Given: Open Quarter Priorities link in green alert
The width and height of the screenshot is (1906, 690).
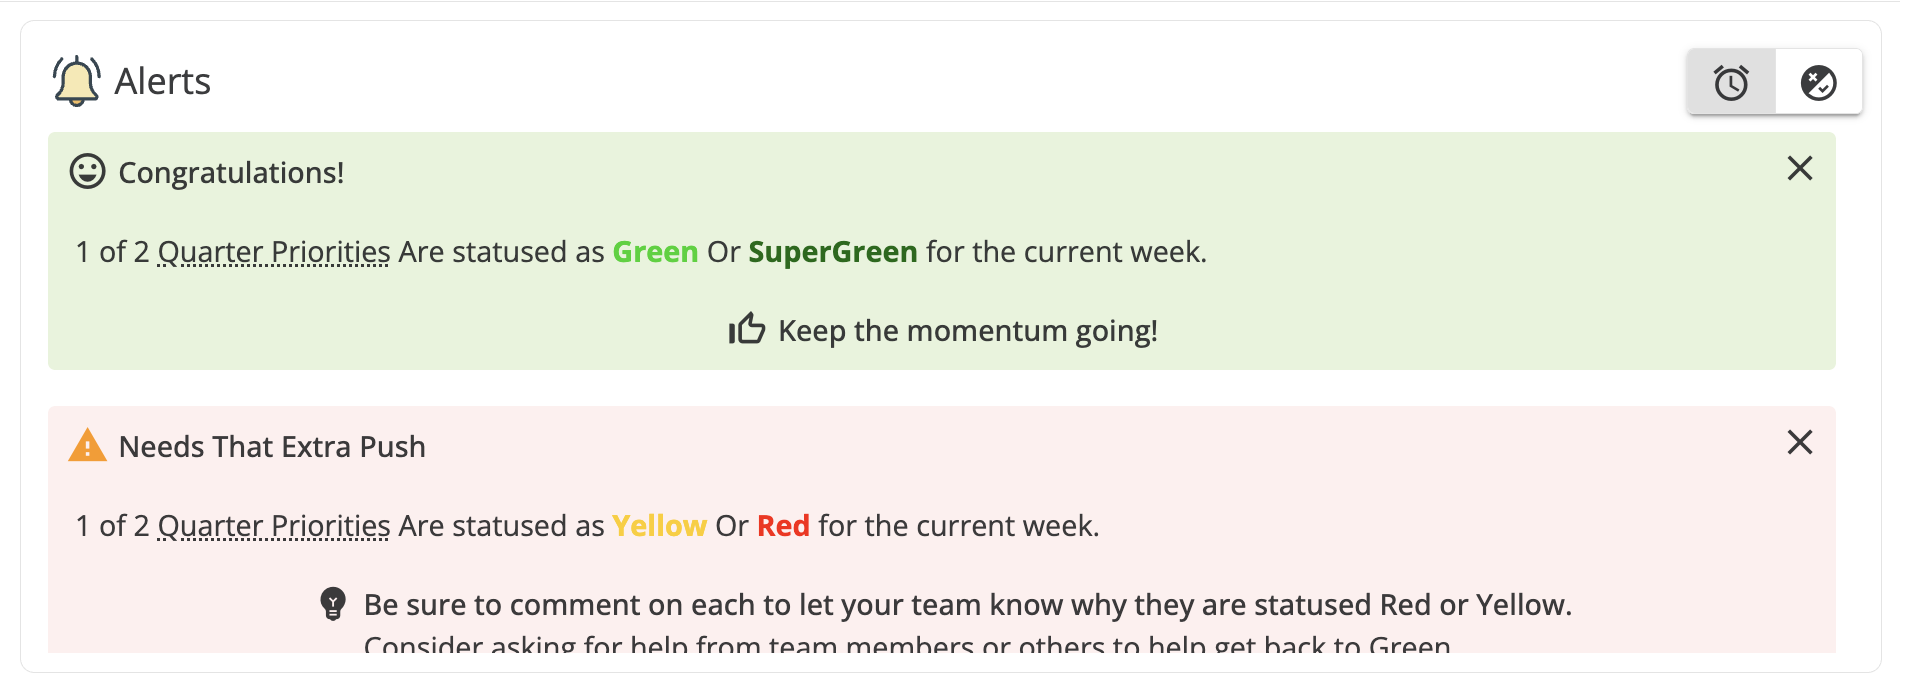Looking at the screenshot, I should [274, 252].
